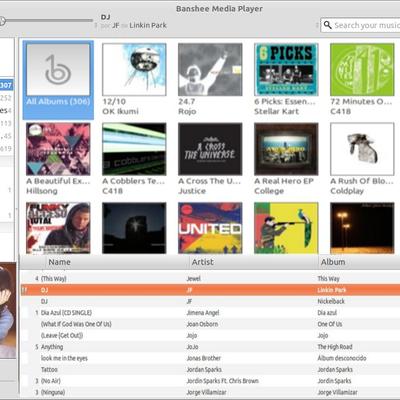
Task: Click album cell The High Road
Action: tap(335, 347)
